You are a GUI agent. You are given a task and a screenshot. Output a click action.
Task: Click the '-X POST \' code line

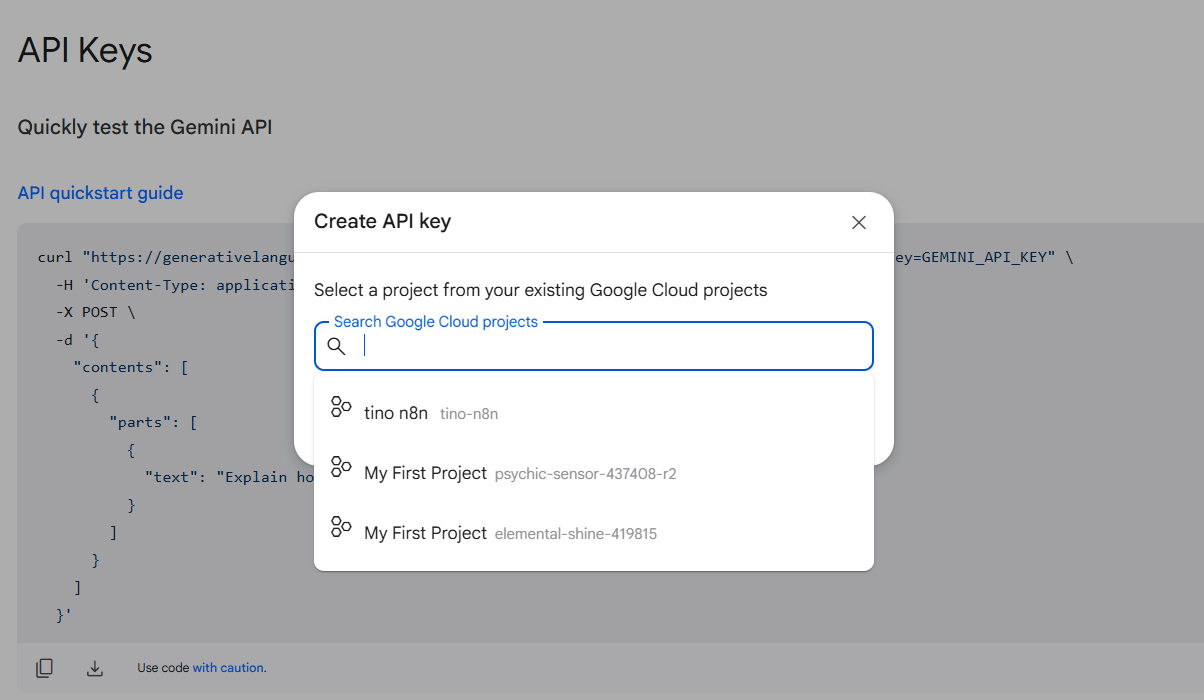(x=95, y=312)
